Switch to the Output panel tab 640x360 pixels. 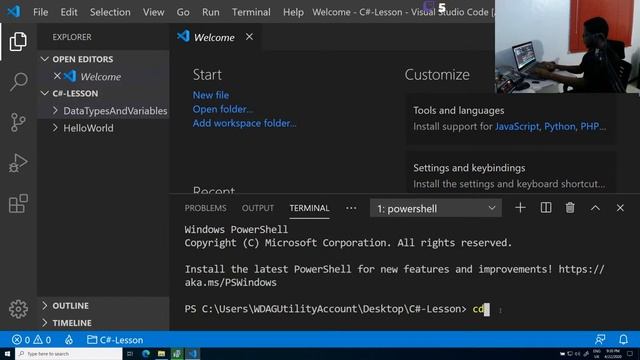coord(258,208)
